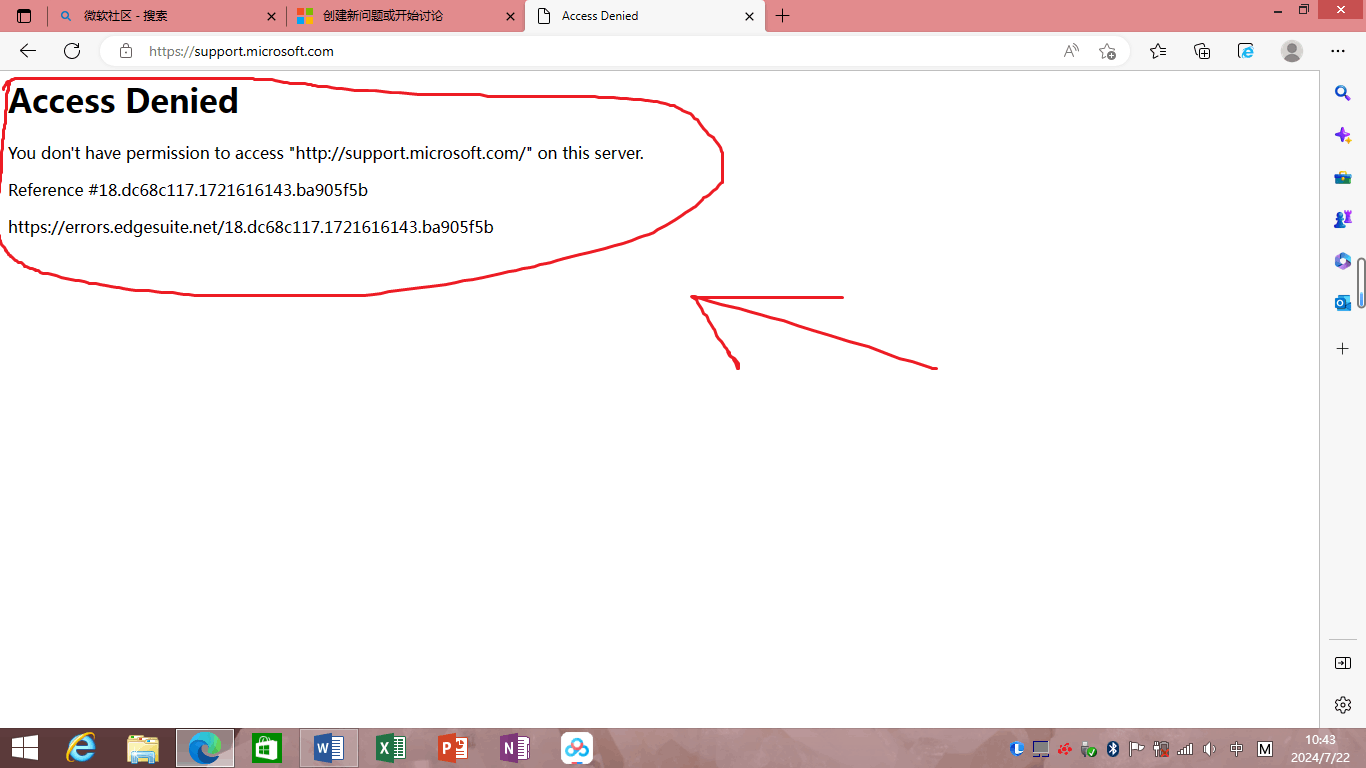Open sidebar Search tool
Screen dimensions: 1366x768
point(1343,93)
